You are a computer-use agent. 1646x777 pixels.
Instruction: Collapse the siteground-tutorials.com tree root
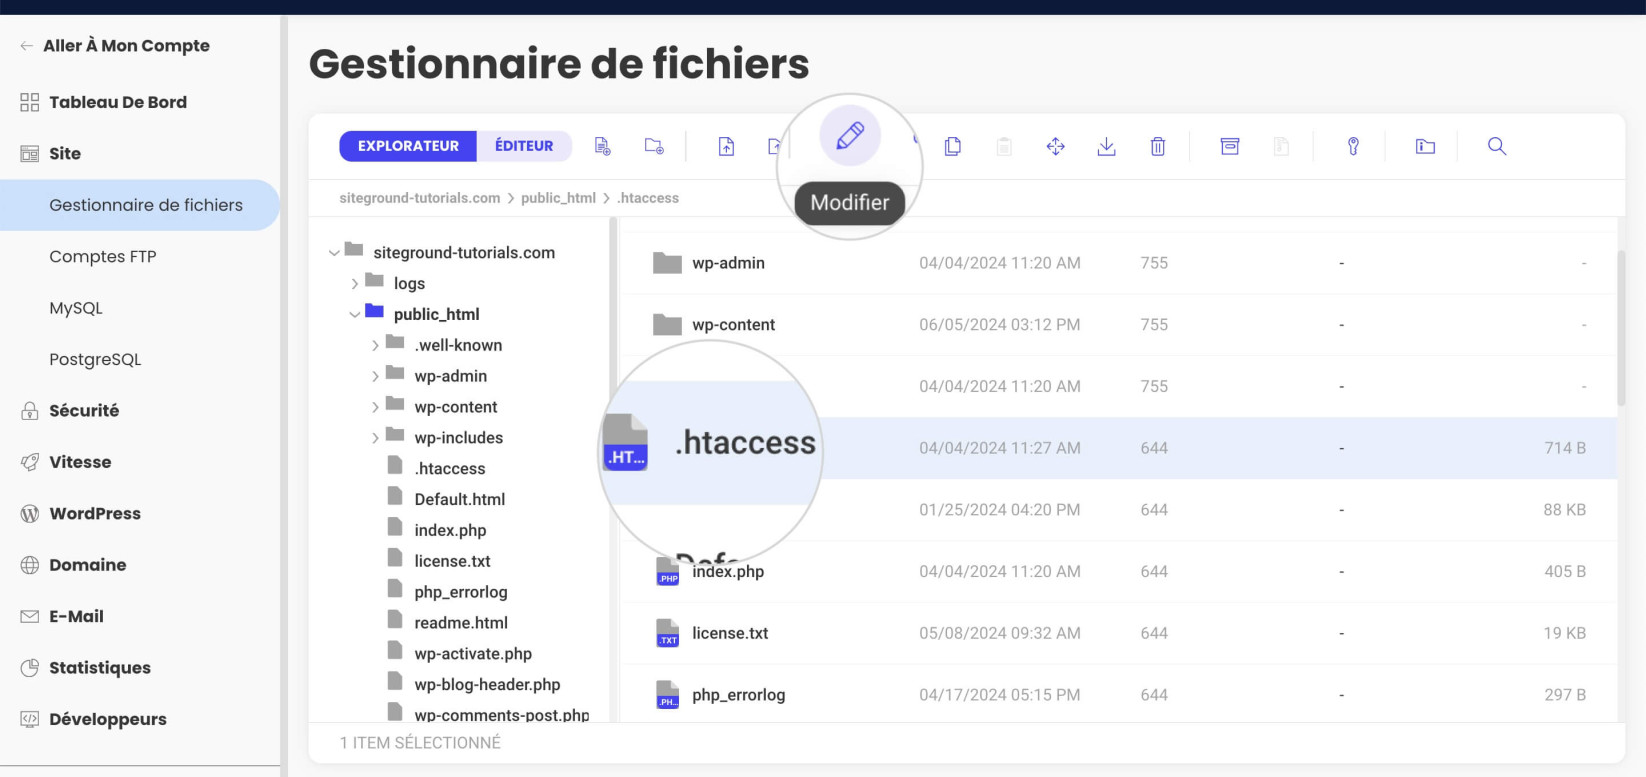[x=334, y=253]
